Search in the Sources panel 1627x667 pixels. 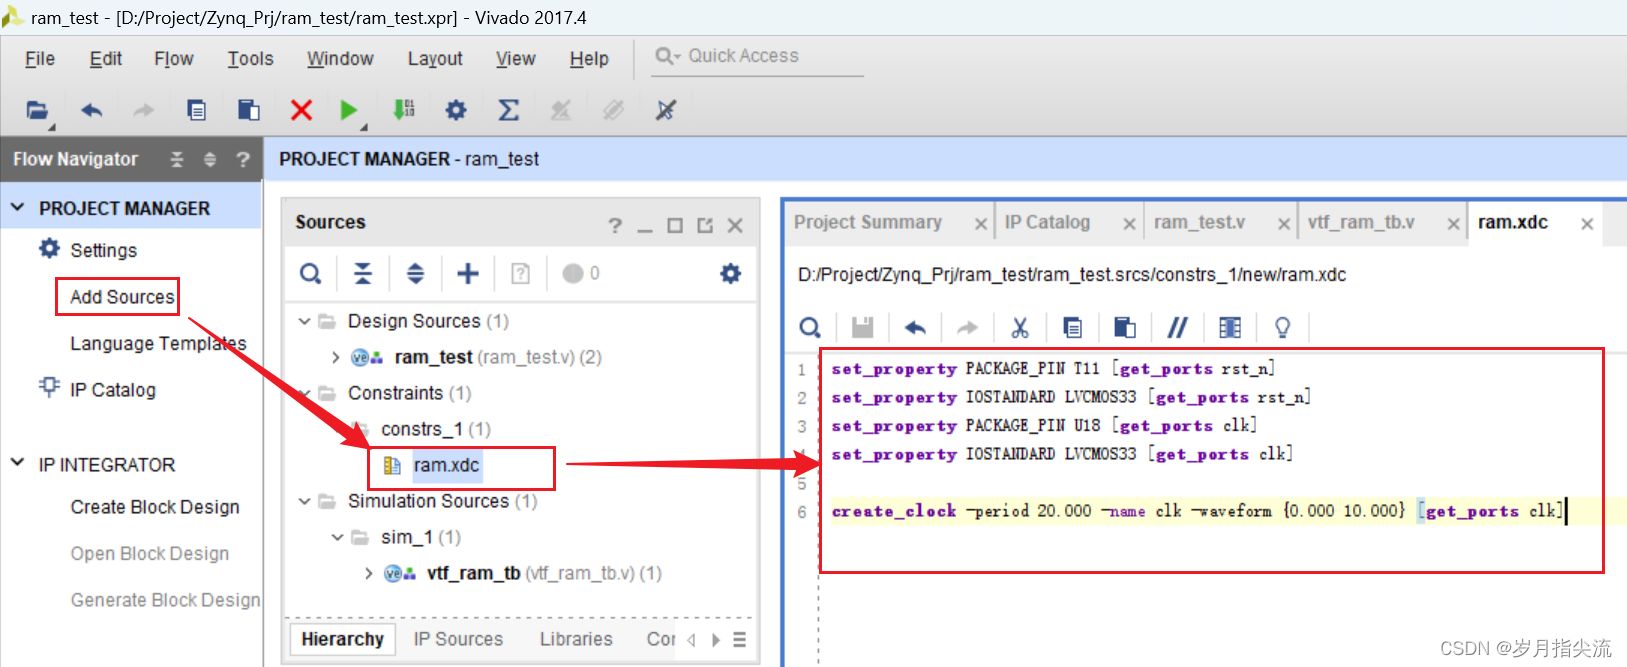click(311, 273)
